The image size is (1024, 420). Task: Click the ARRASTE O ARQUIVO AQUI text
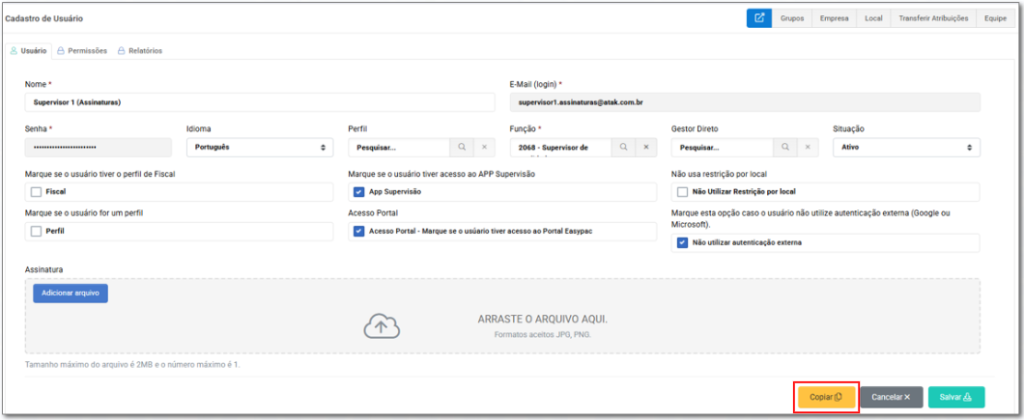tap(543, 320)
